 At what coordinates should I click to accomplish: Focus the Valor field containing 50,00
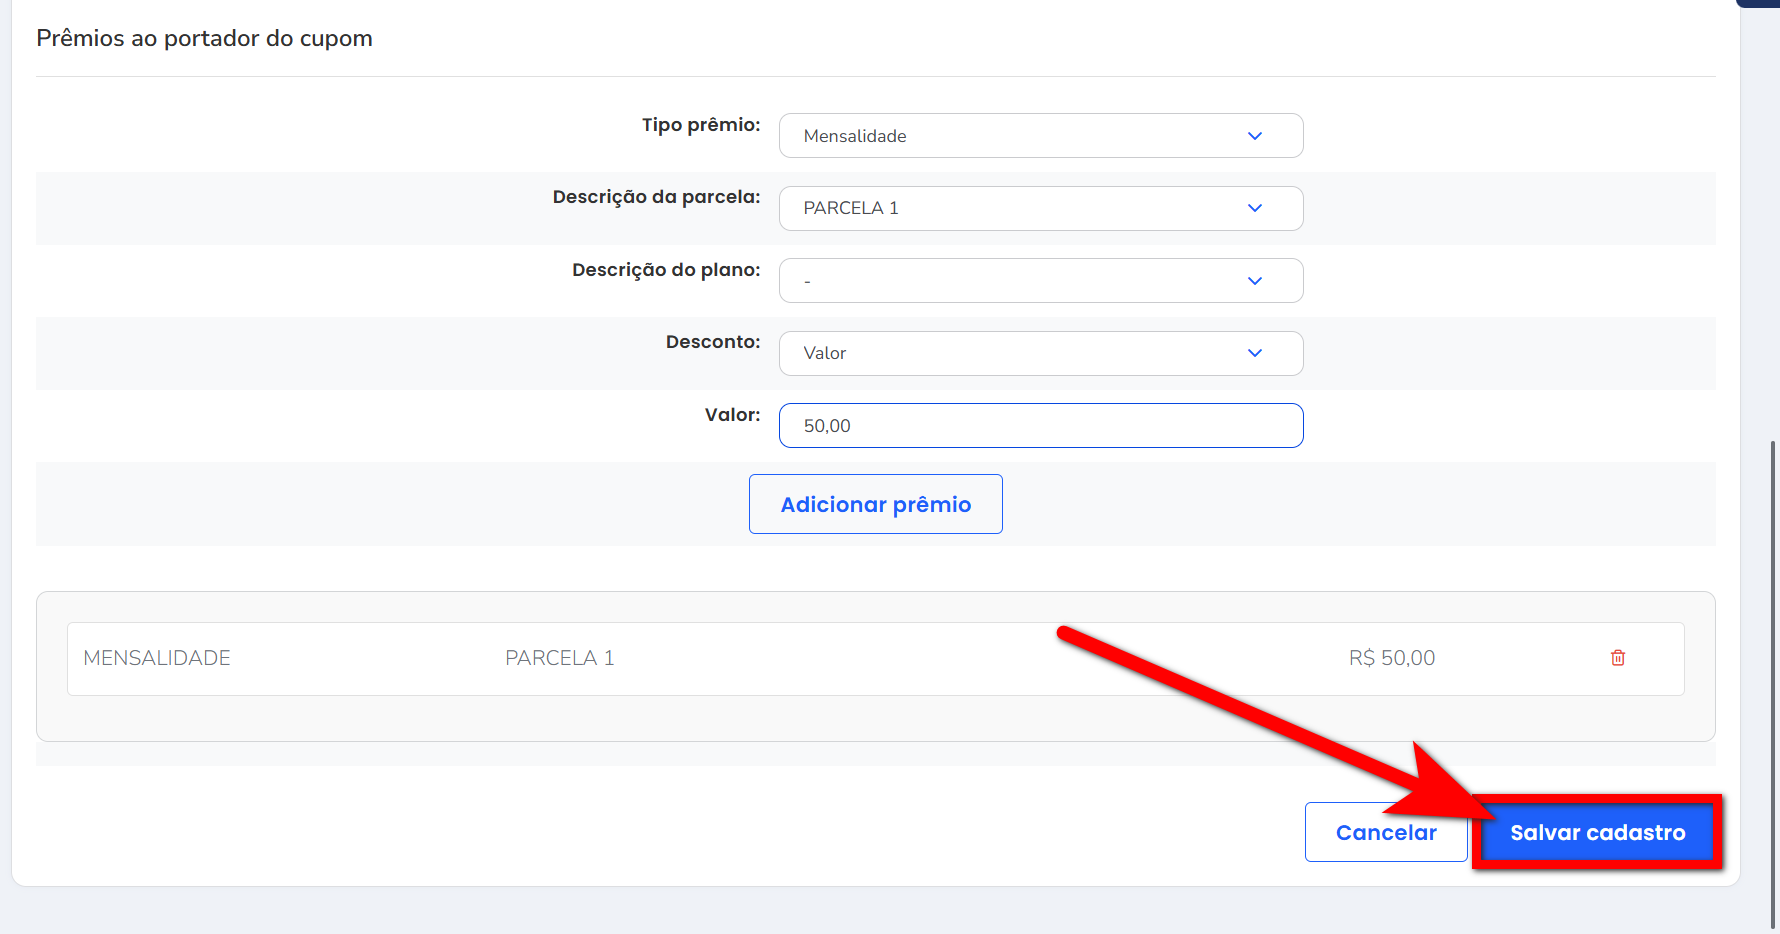(1040, 426)
